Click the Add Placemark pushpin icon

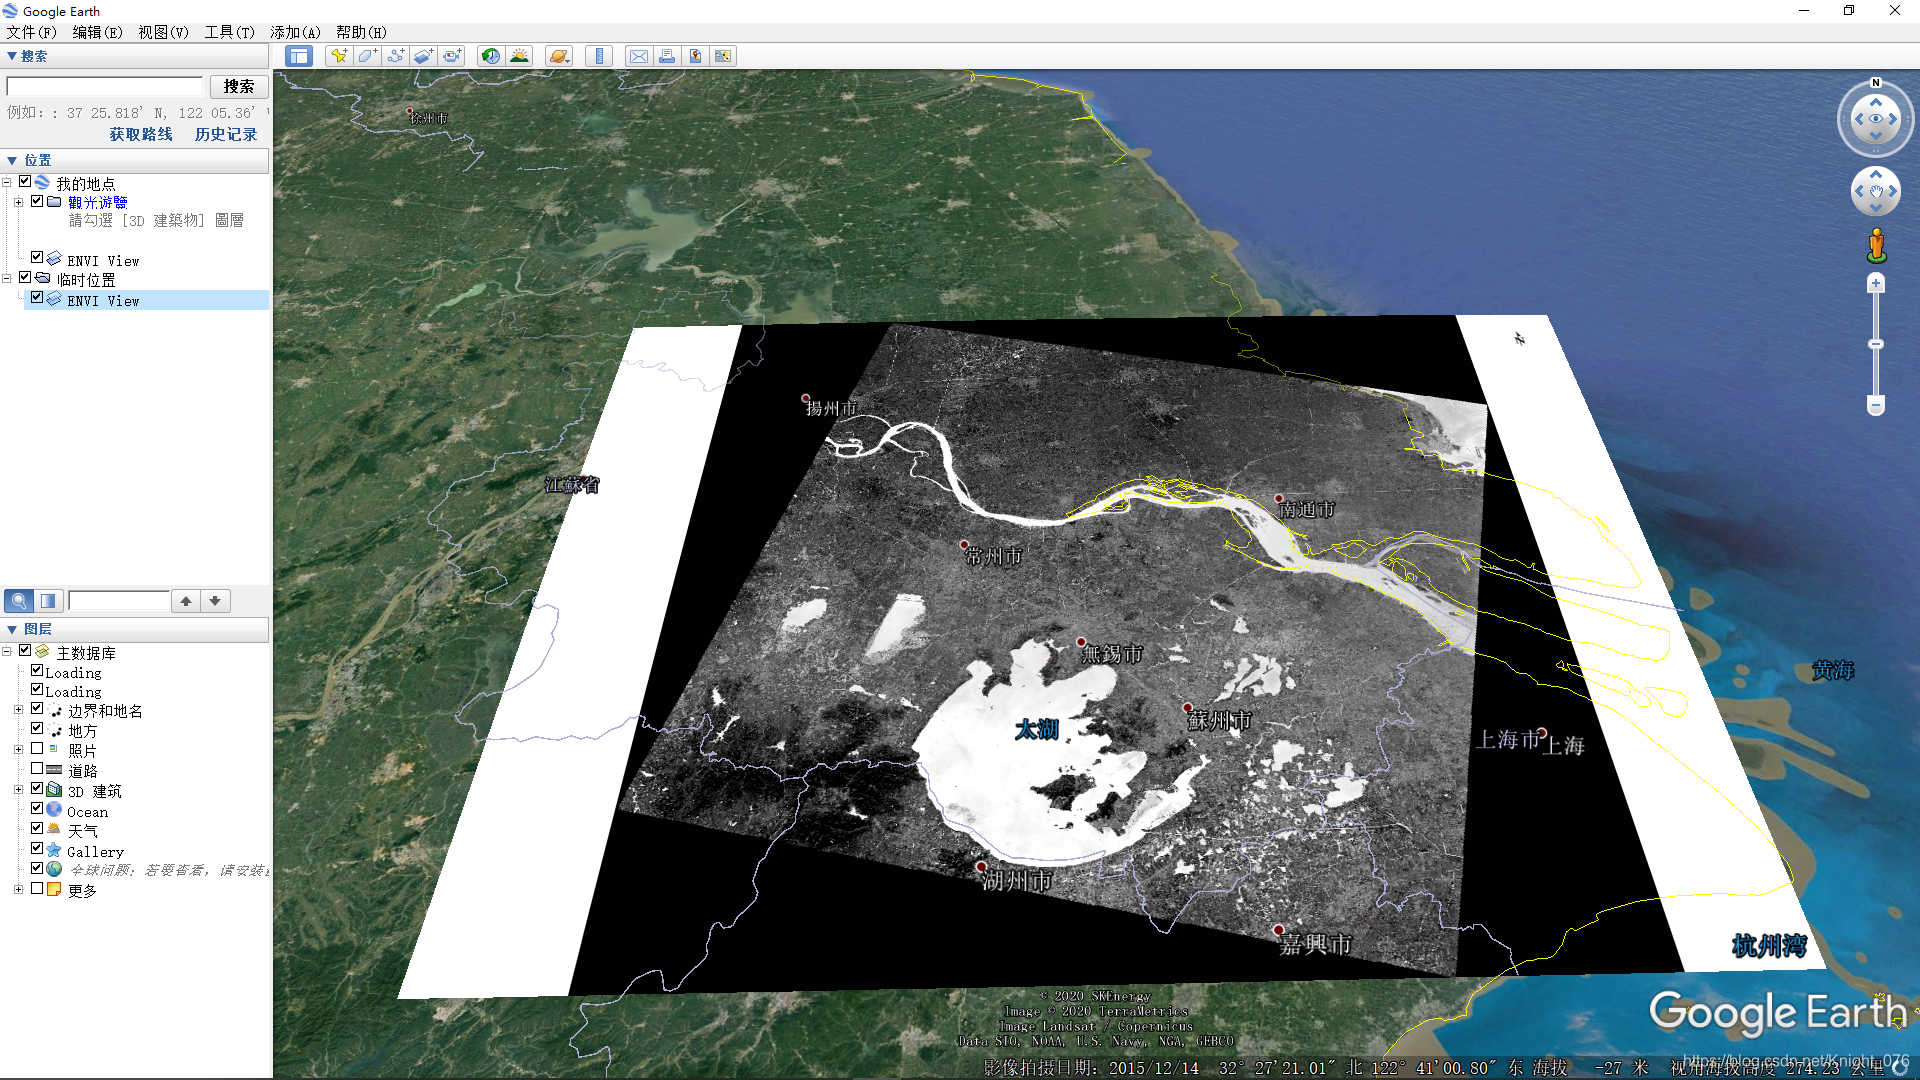click(339, 56)
